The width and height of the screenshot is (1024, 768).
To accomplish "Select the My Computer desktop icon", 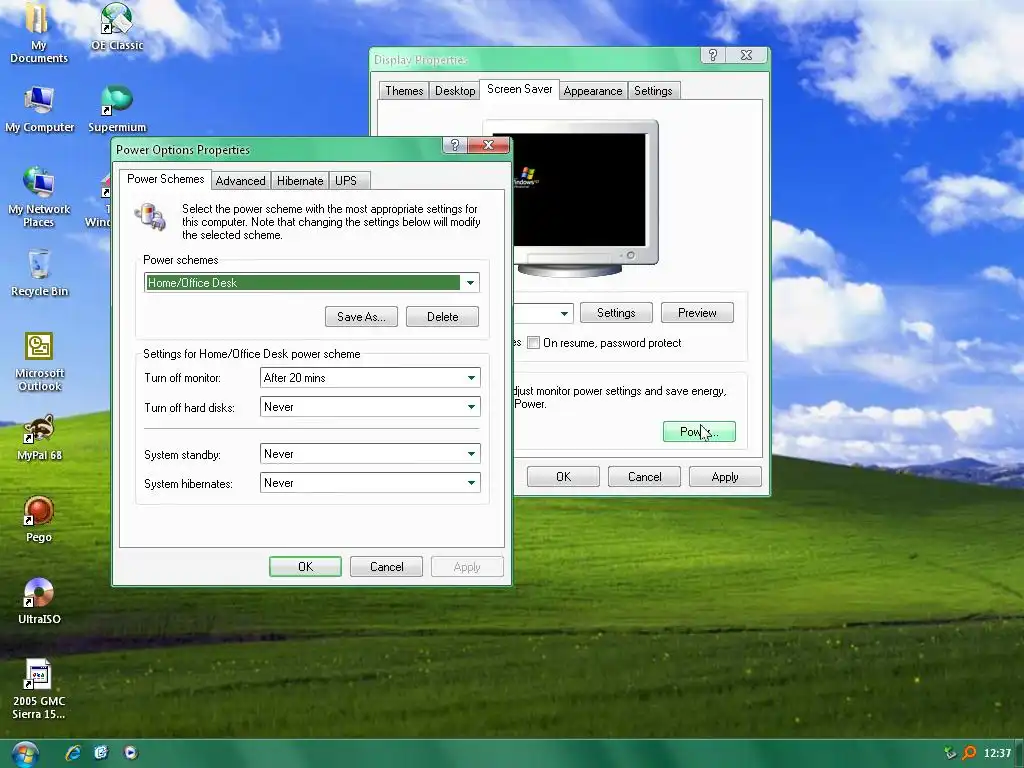I will [x=39, y=108].
